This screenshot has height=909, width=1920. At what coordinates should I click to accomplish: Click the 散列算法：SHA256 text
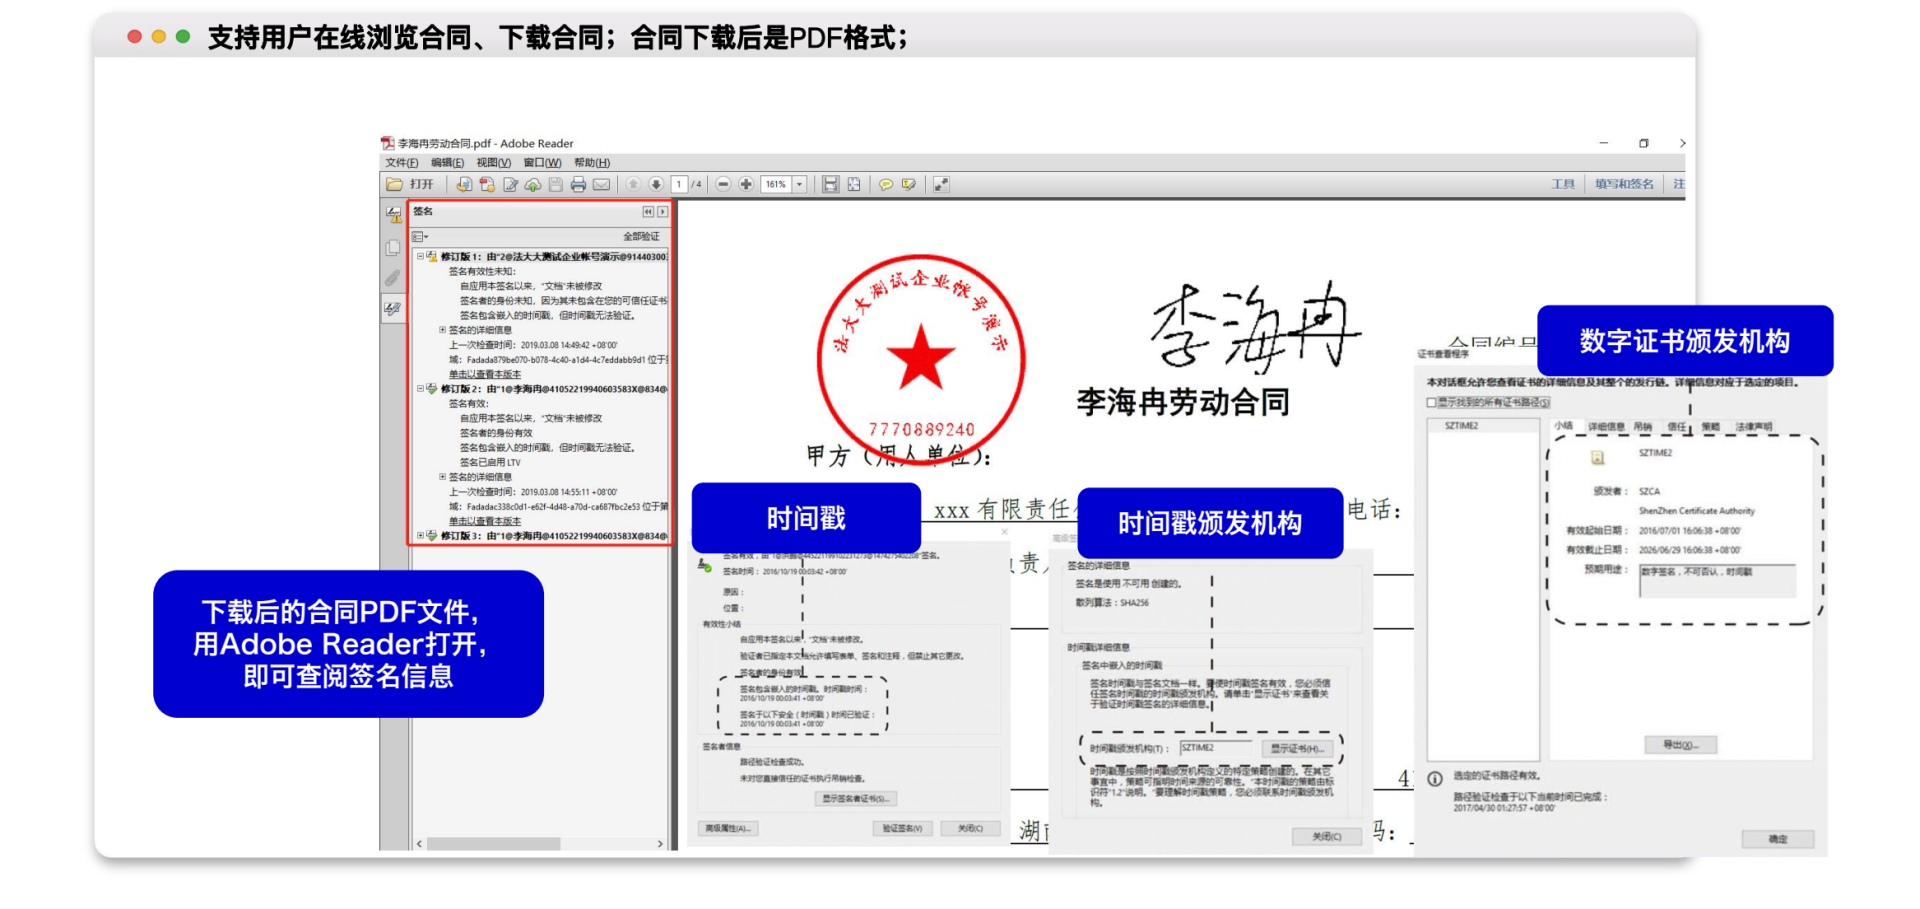click(x=1112, y=603)
